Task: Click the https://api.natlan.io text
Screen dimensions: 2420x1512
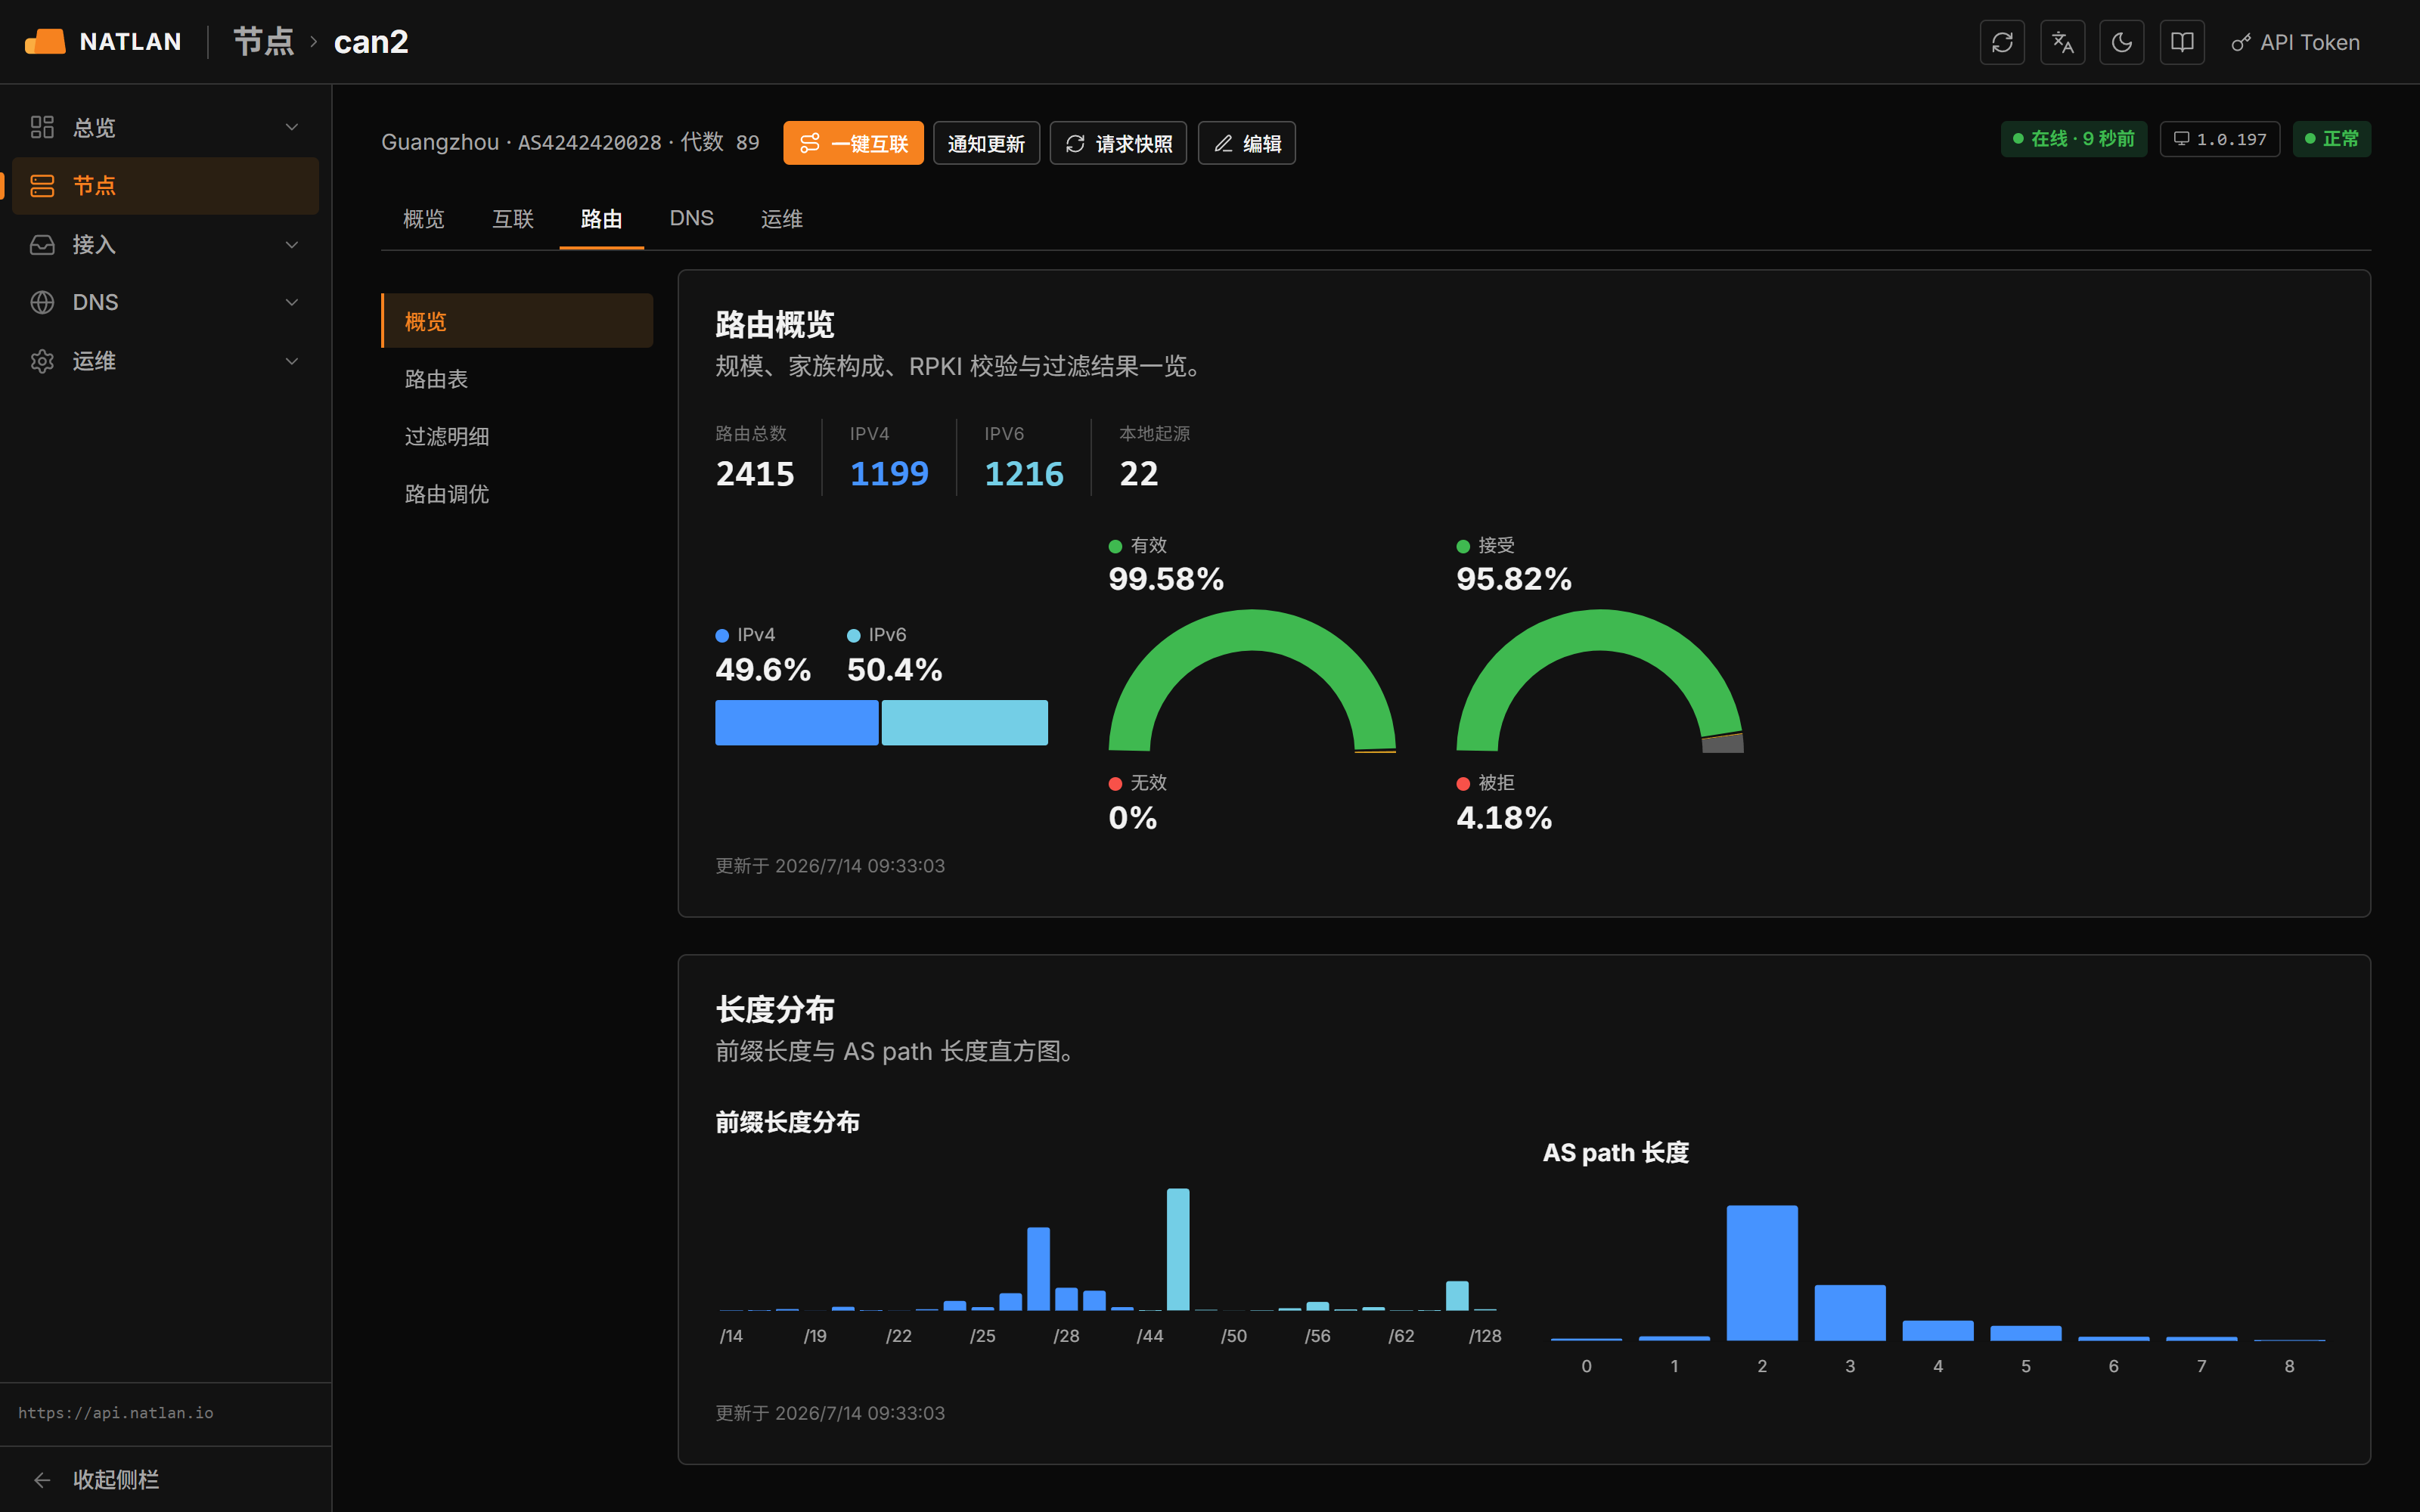Action: point(116,1413)
